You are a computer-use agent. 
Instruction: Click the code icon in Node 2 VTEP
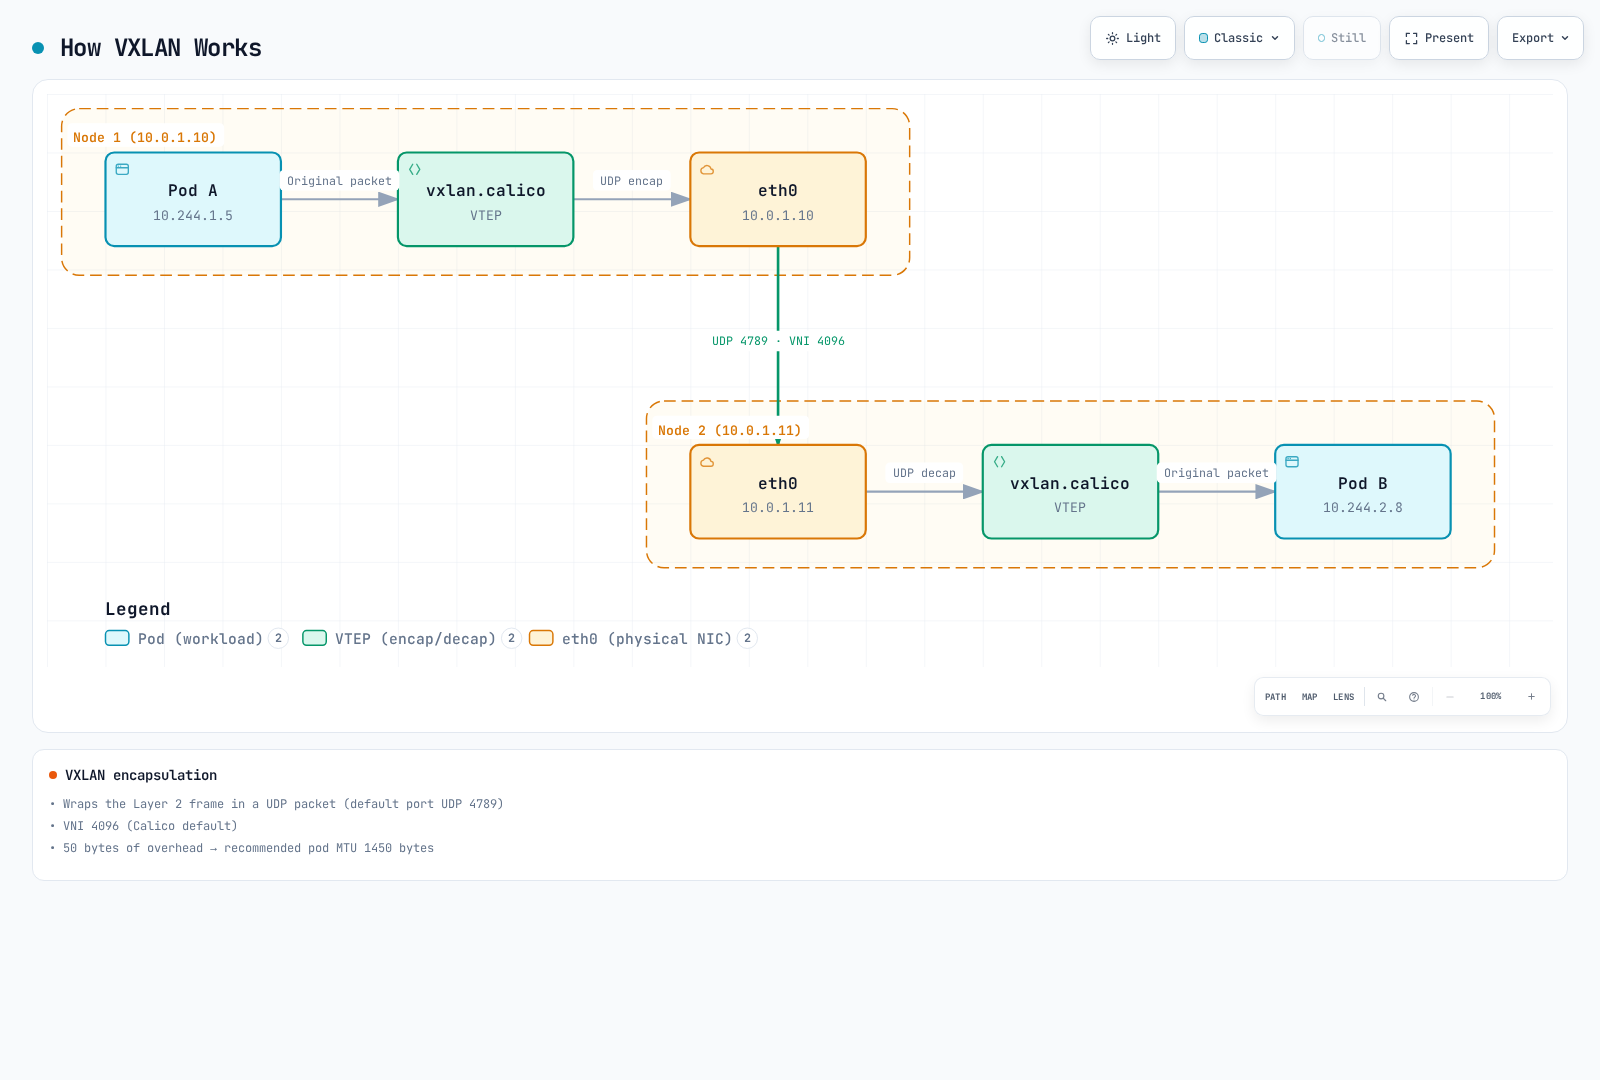click(x=1000, y=462)
